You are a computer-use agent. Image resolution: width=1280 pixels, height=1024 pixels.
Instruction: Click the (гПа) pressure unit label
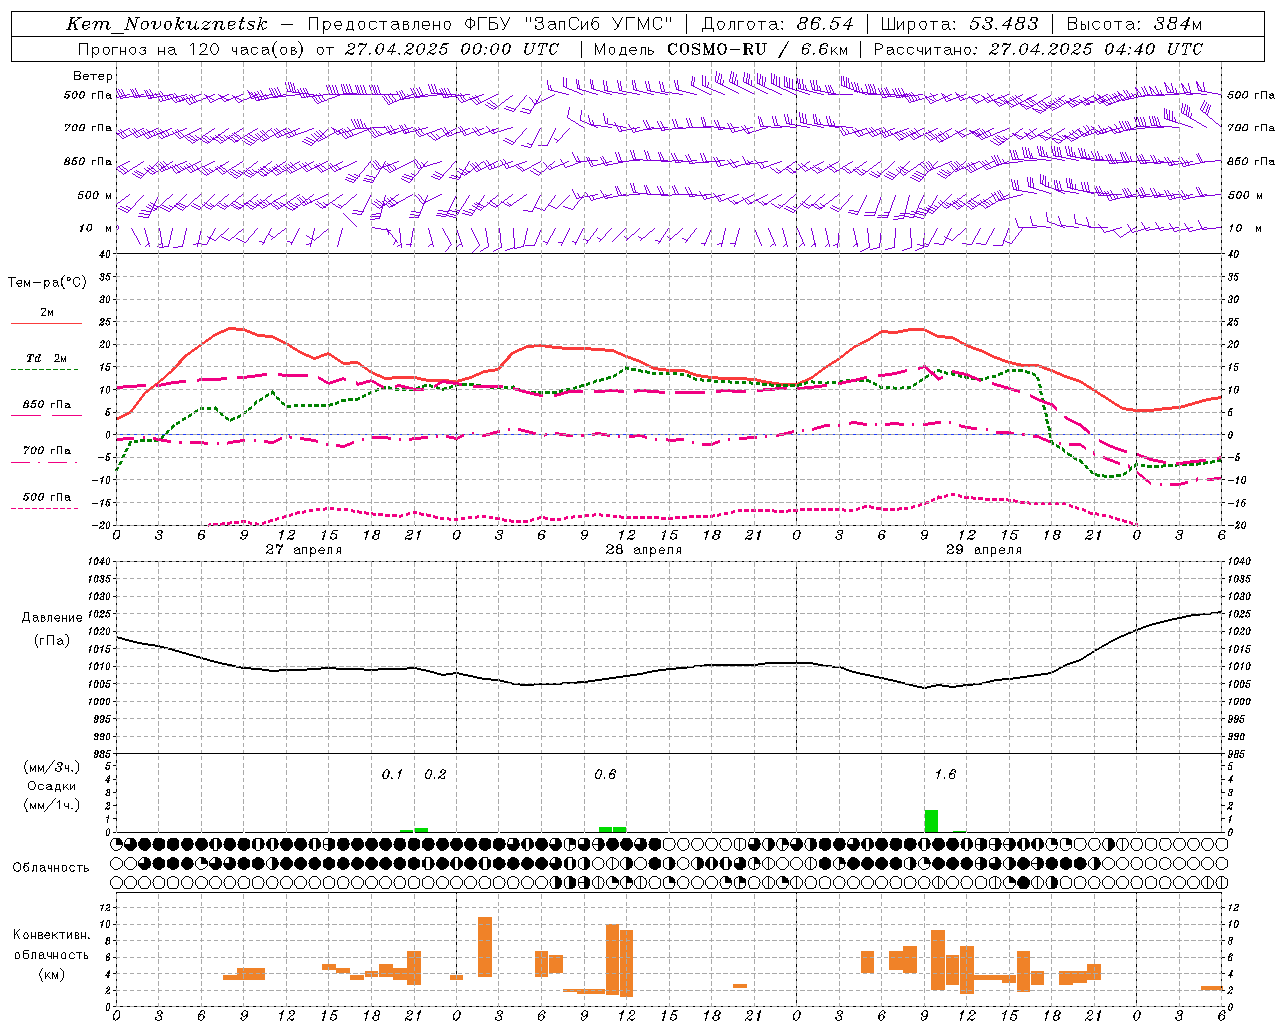pos(51,641)
